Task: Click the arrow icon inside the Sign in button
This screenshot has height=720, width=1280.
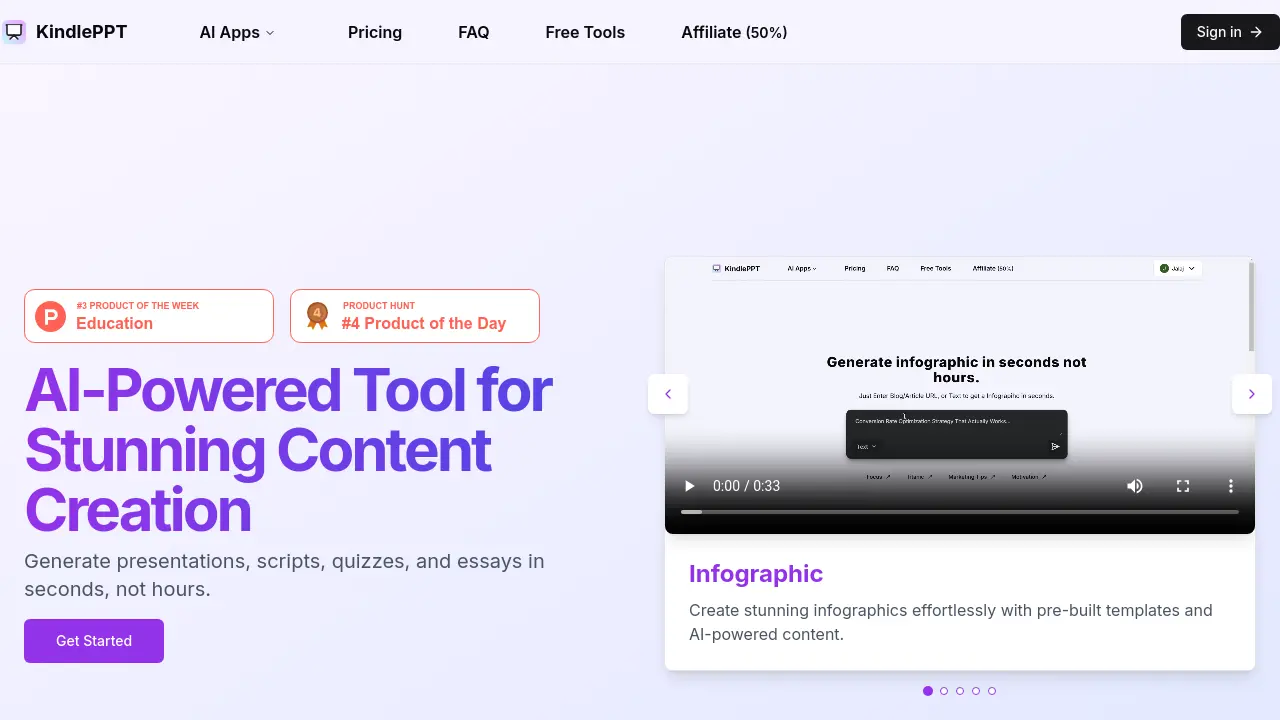Action: (1255, 32)
